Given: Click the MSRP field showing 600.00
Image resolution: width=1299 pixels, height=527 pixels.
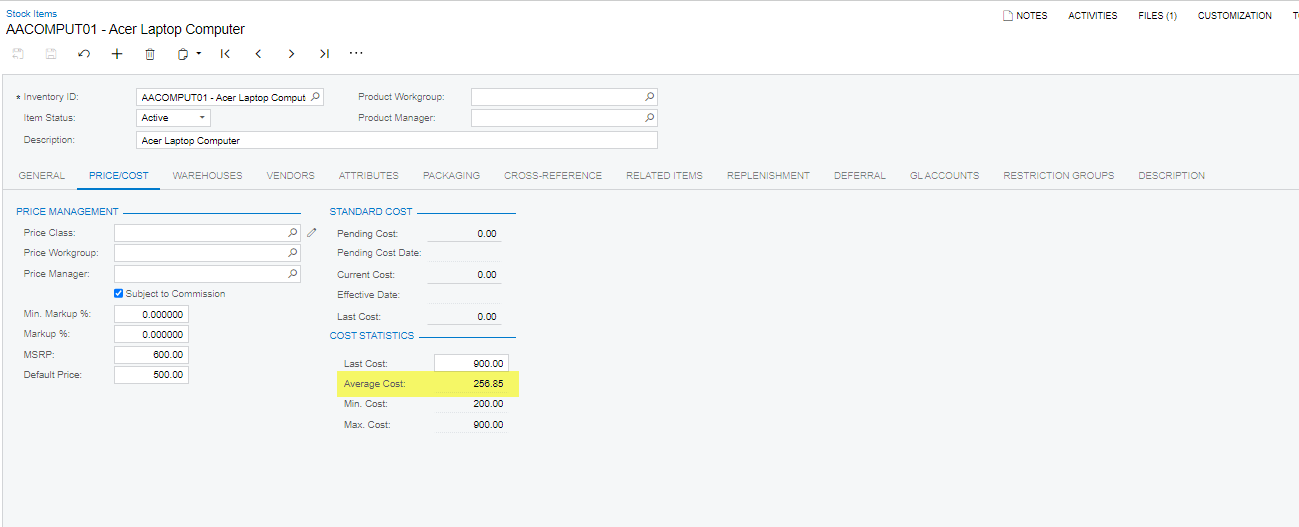Looking at the screenshot, I should point(151,354).
